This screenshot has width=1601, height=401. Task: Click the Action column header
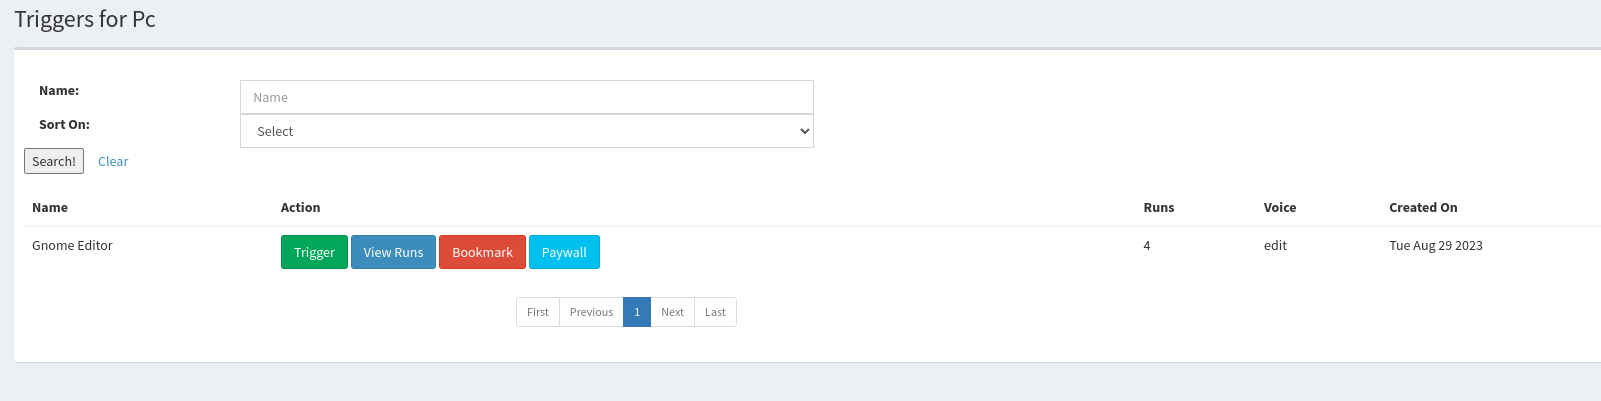pyautogui.click(x=300, y=208)
